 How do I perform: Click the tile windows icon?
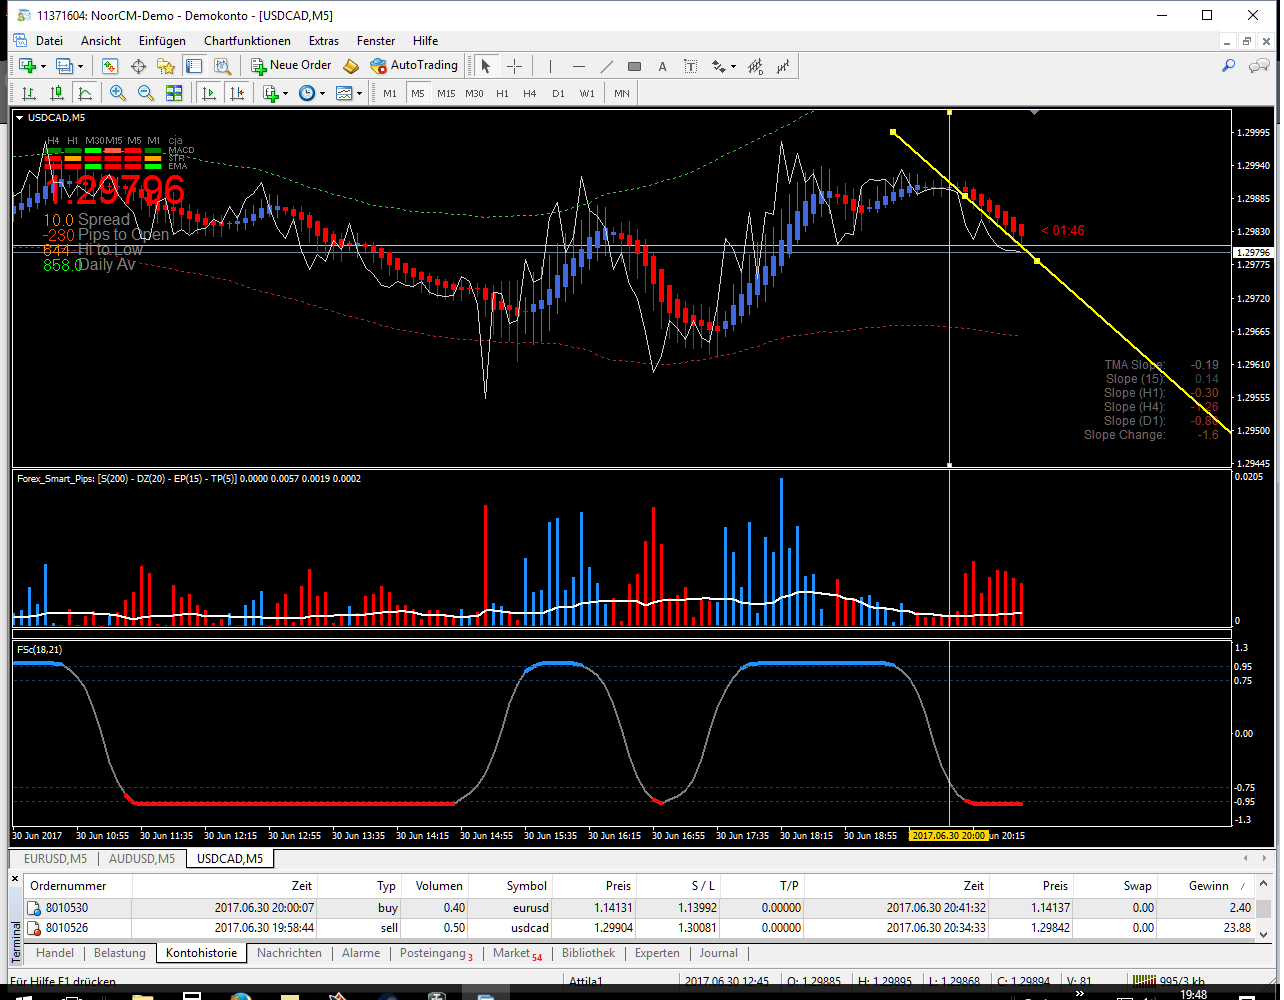(174, 93)
